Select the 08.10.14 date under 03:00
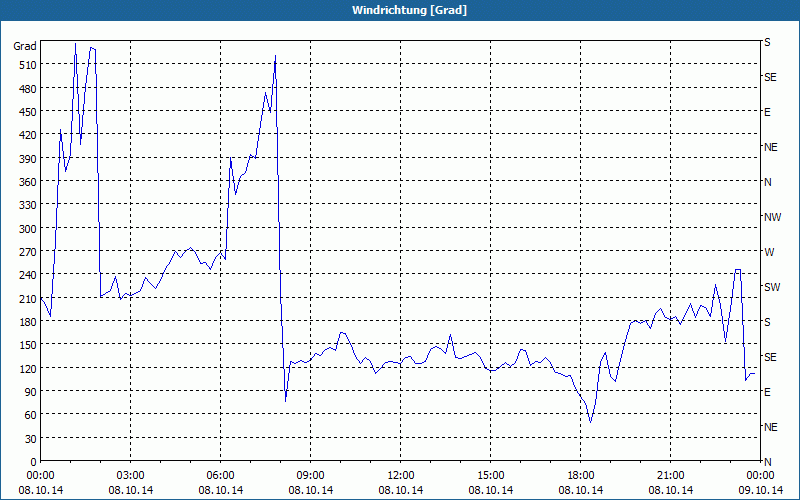This screenshot has width=800, height=500. click(x=131, y=490)
